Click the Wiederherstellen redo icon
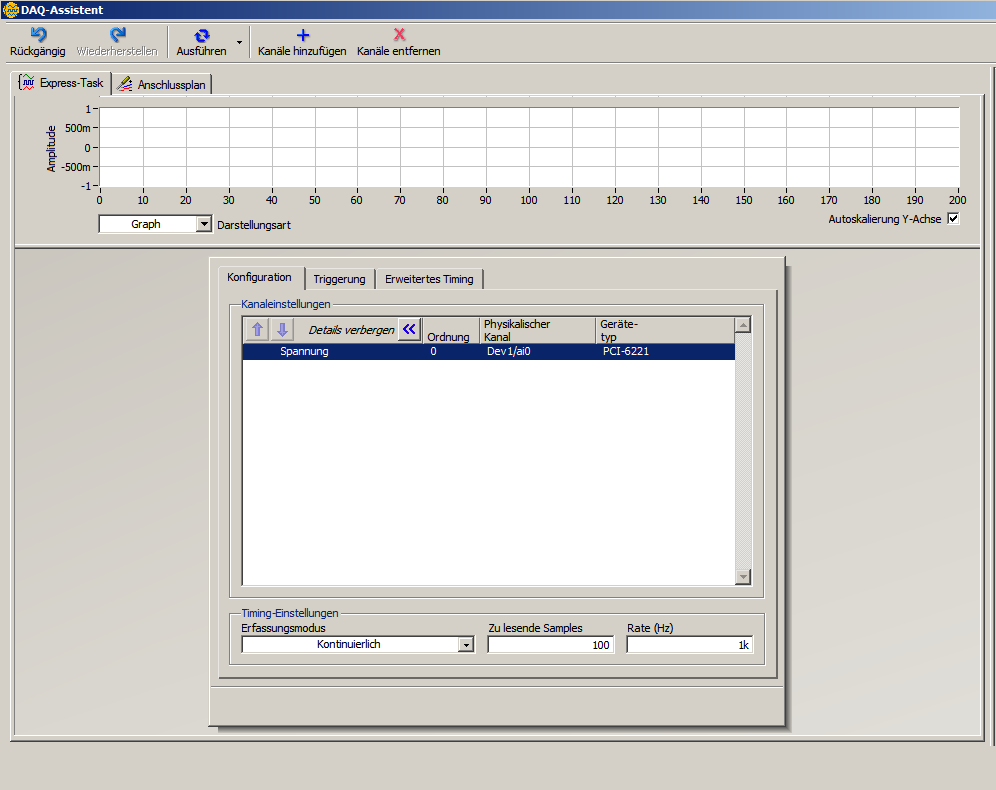Image resolution: width=996 pixels, height=790 pixels. 118,34
